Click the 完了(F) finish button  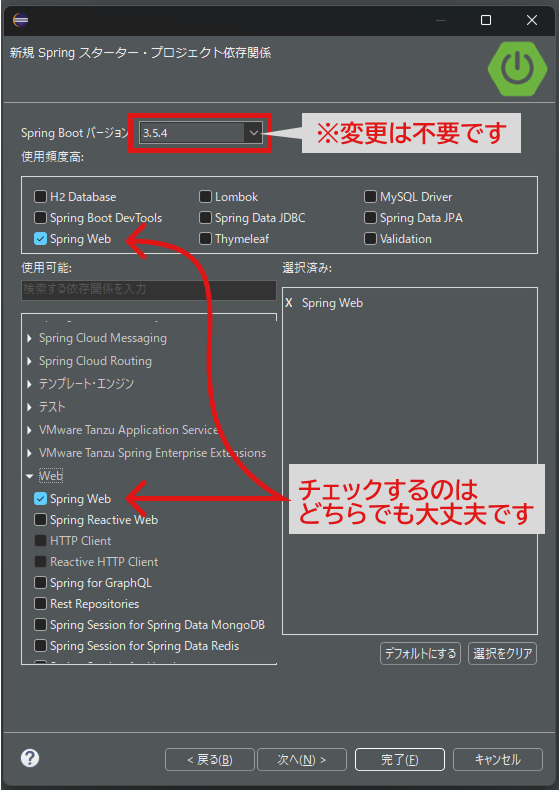point(400,760)
